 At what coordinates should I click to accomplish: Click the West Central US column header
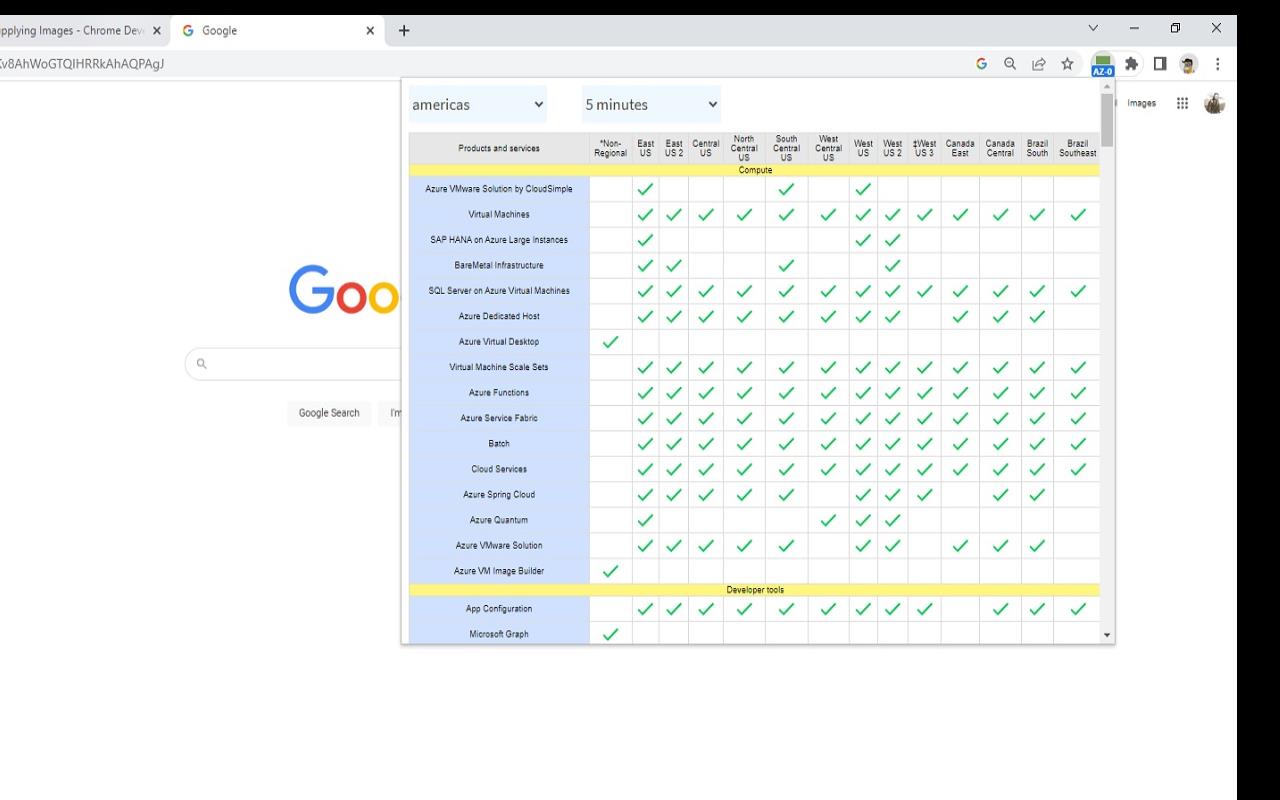[x=828, y=148]
